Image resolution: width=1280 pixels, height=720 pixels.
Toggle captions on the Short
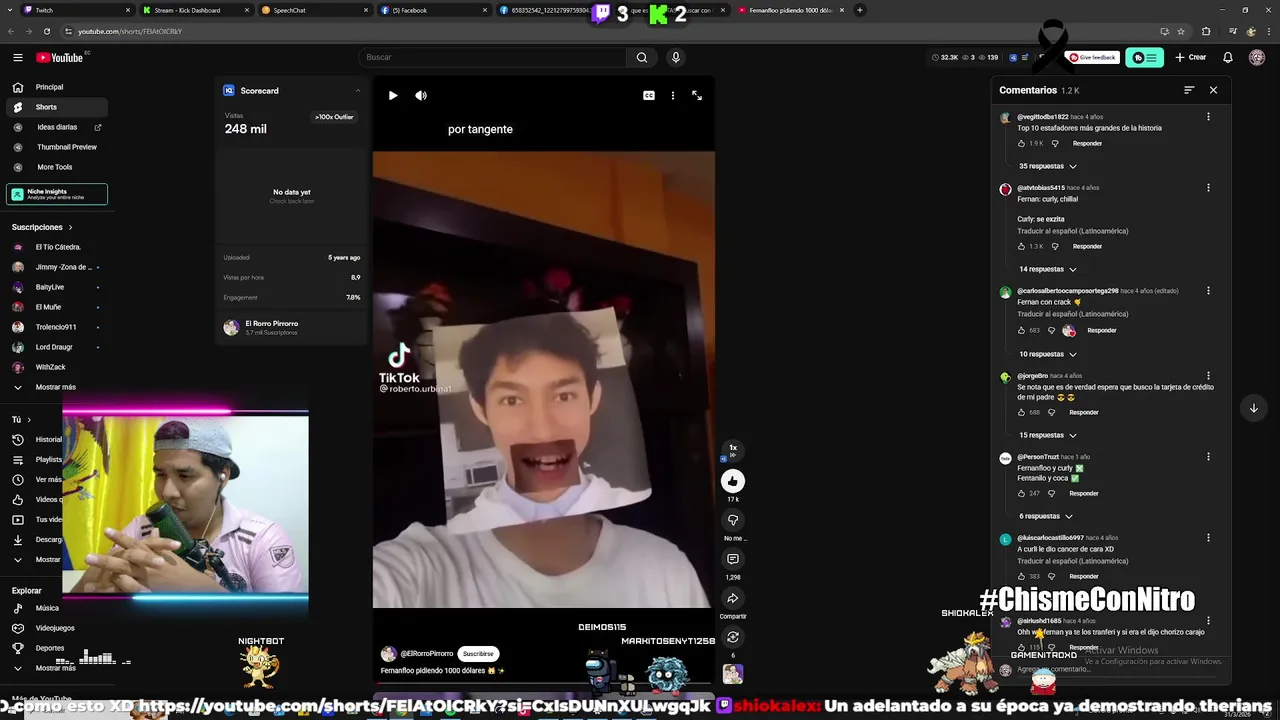[649, 96]
